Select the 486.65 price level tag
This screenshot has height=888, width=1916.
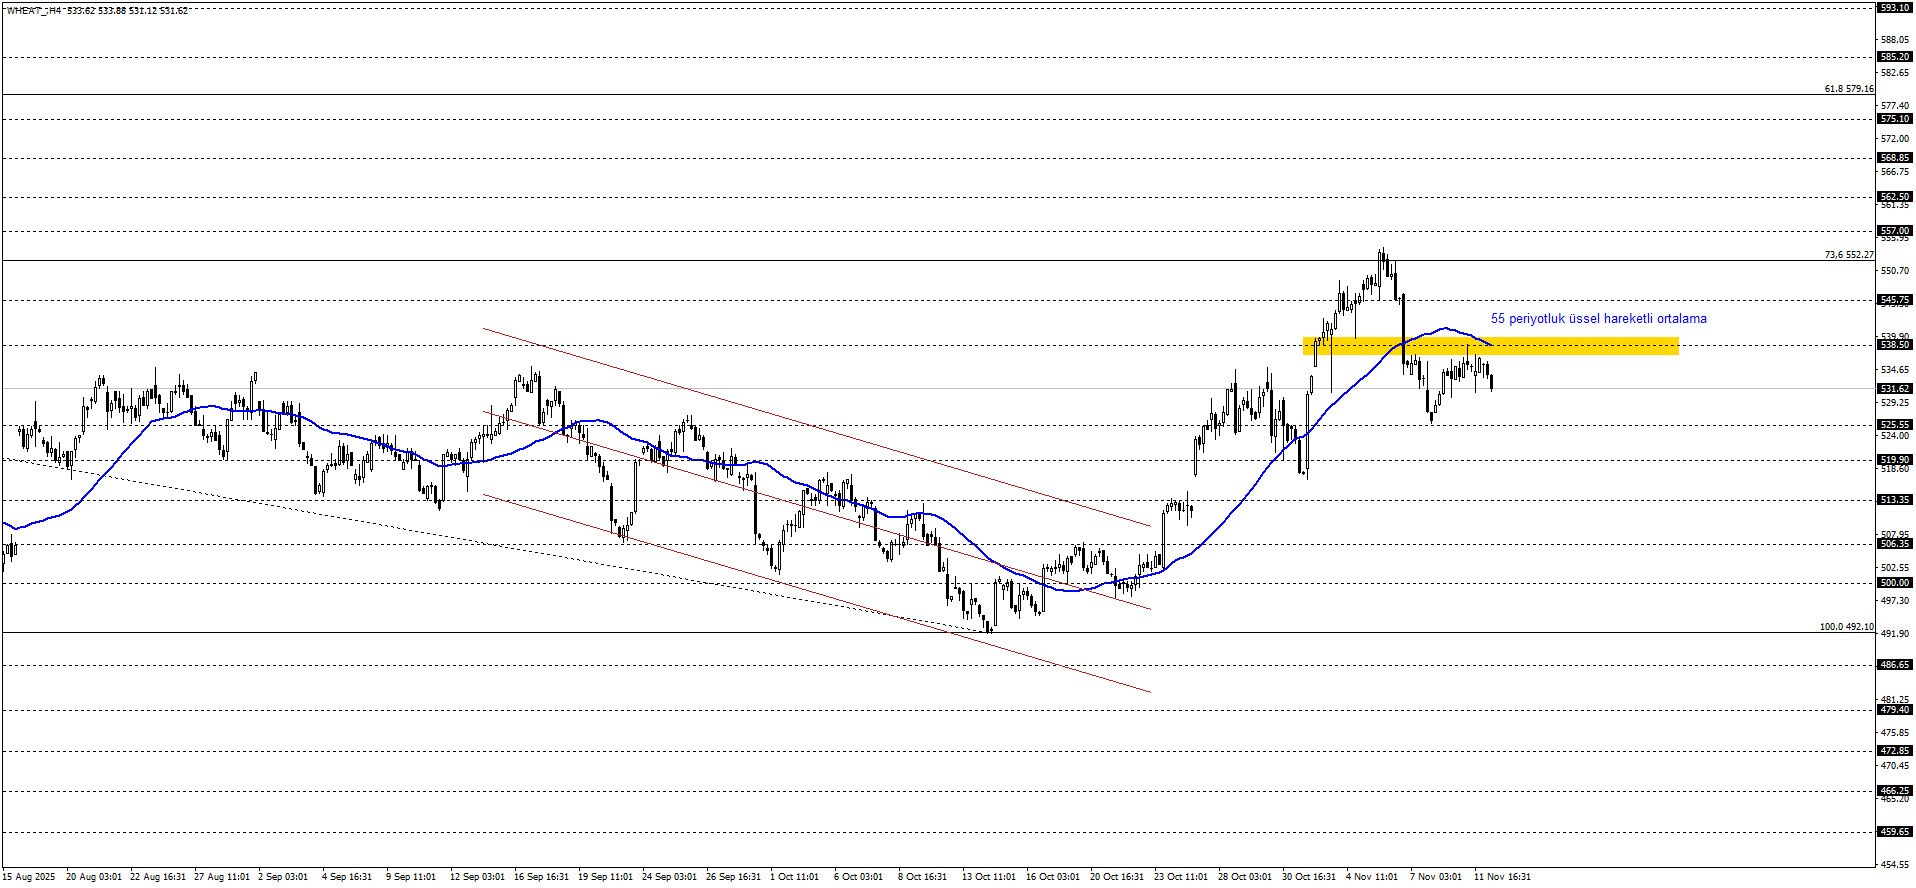click(x=1894, y=665)
